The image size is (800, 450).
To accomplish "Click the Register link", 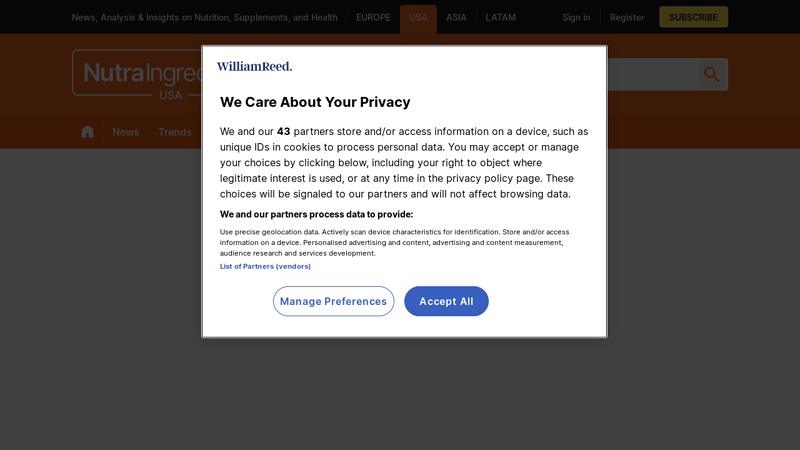I will (x=627, y=17).
